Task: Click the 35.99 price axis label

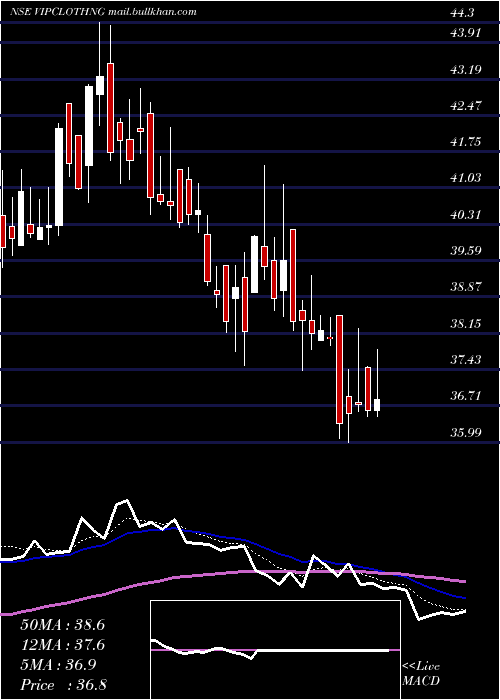Action: (466, 432)
